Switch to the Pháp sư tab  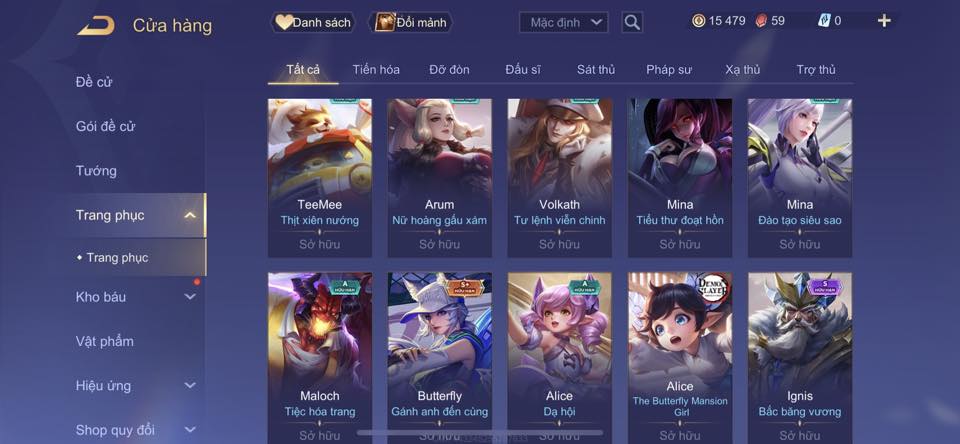669,70
